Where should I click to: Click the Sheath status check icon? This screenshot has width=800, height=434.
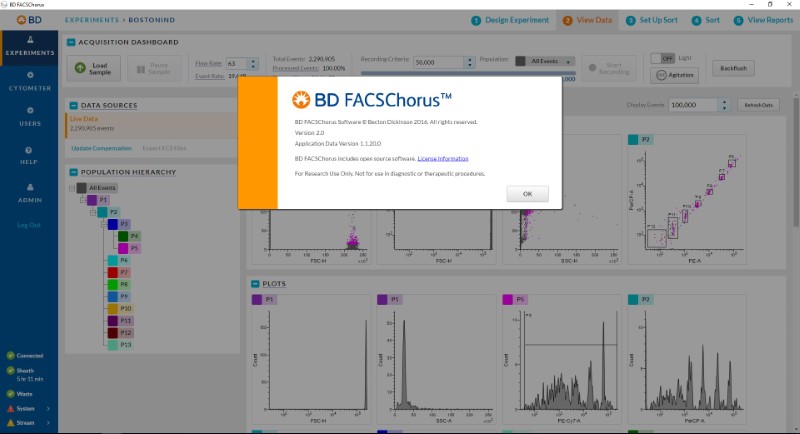click(x=10, y=371)
